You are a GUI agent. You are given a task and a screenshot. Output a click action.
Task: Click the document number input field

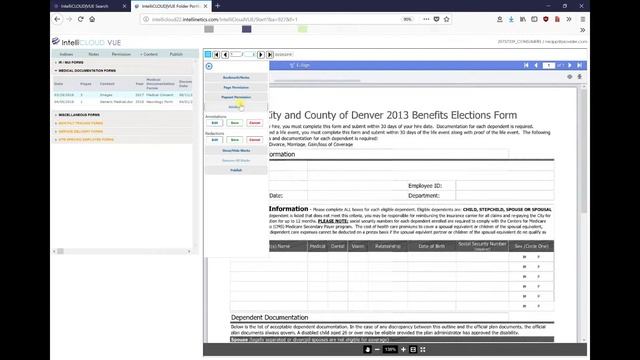(x=236, y=54)
